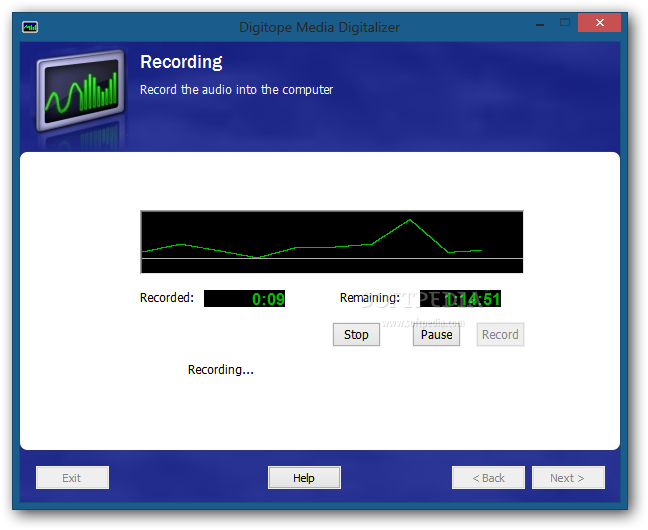Click the green audio waveform display
648x530 pixels.
(332, 242)
